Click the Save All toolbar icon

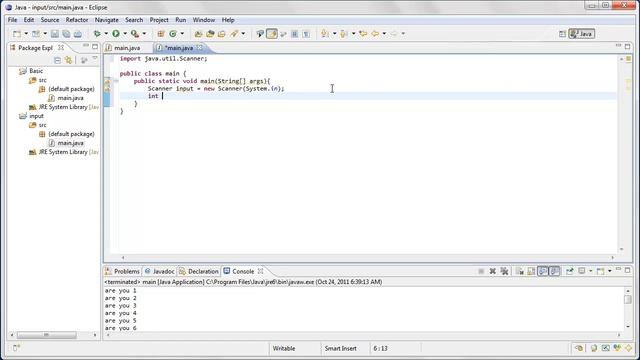[x=66, y=34]
